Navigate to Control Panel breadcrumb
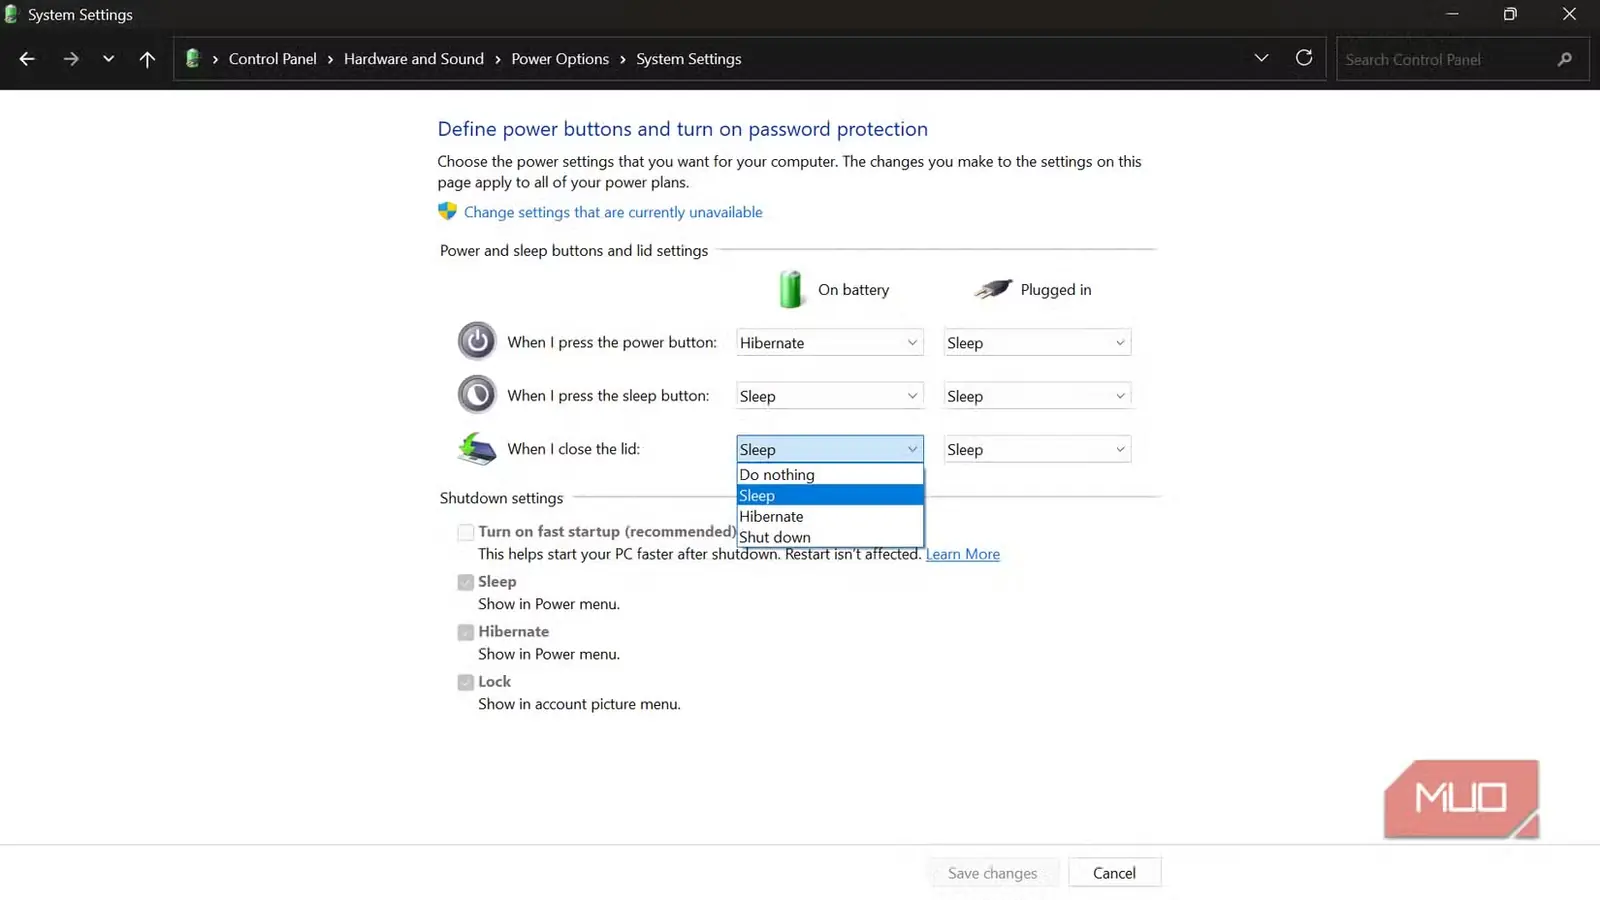The height and width of the screenshot is (900, 1600). [272, 59]
